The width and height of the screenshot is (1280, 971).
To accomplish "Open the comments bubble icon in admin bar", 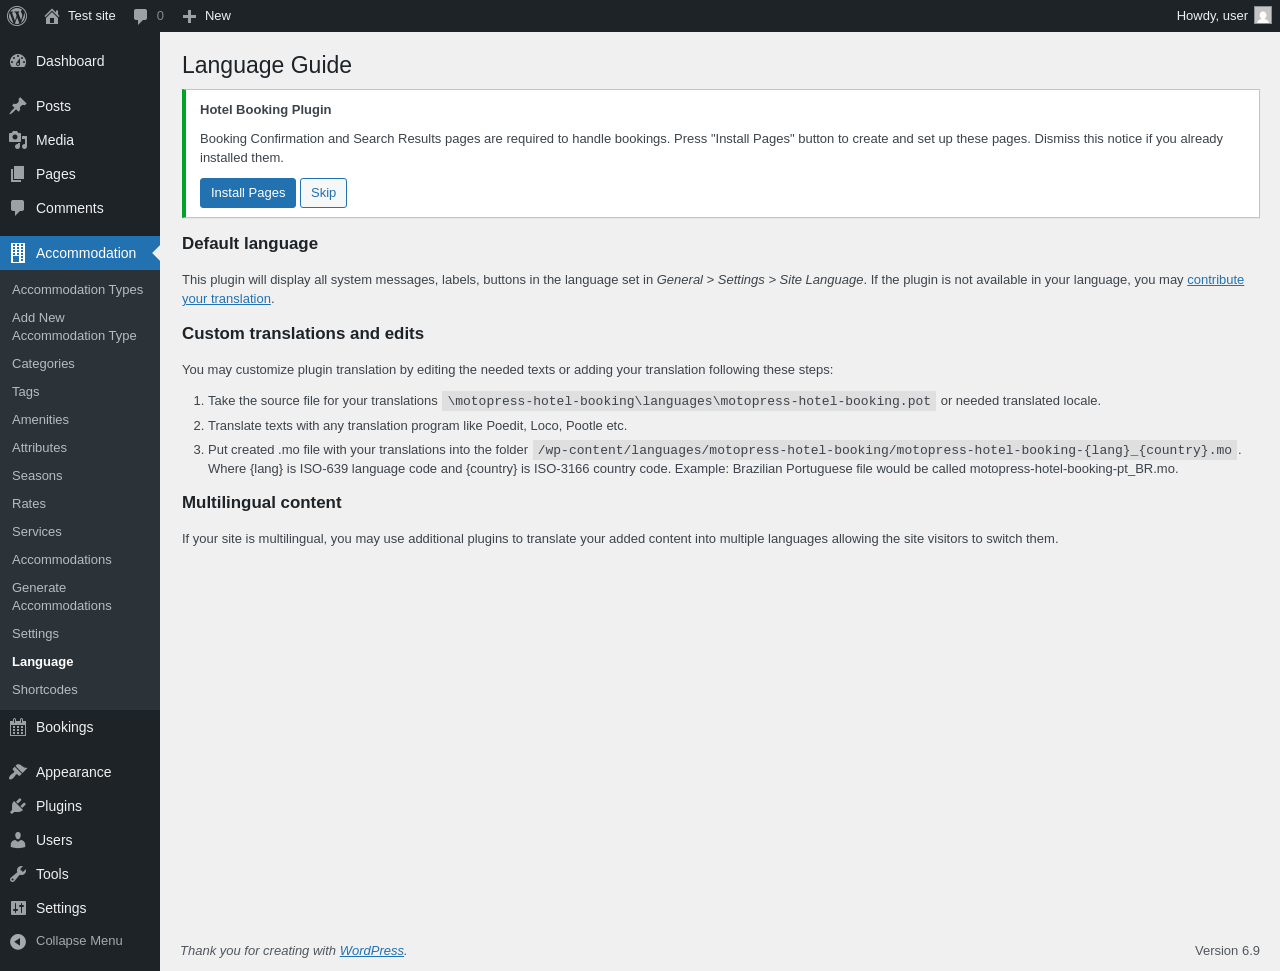I will (141, 16).
